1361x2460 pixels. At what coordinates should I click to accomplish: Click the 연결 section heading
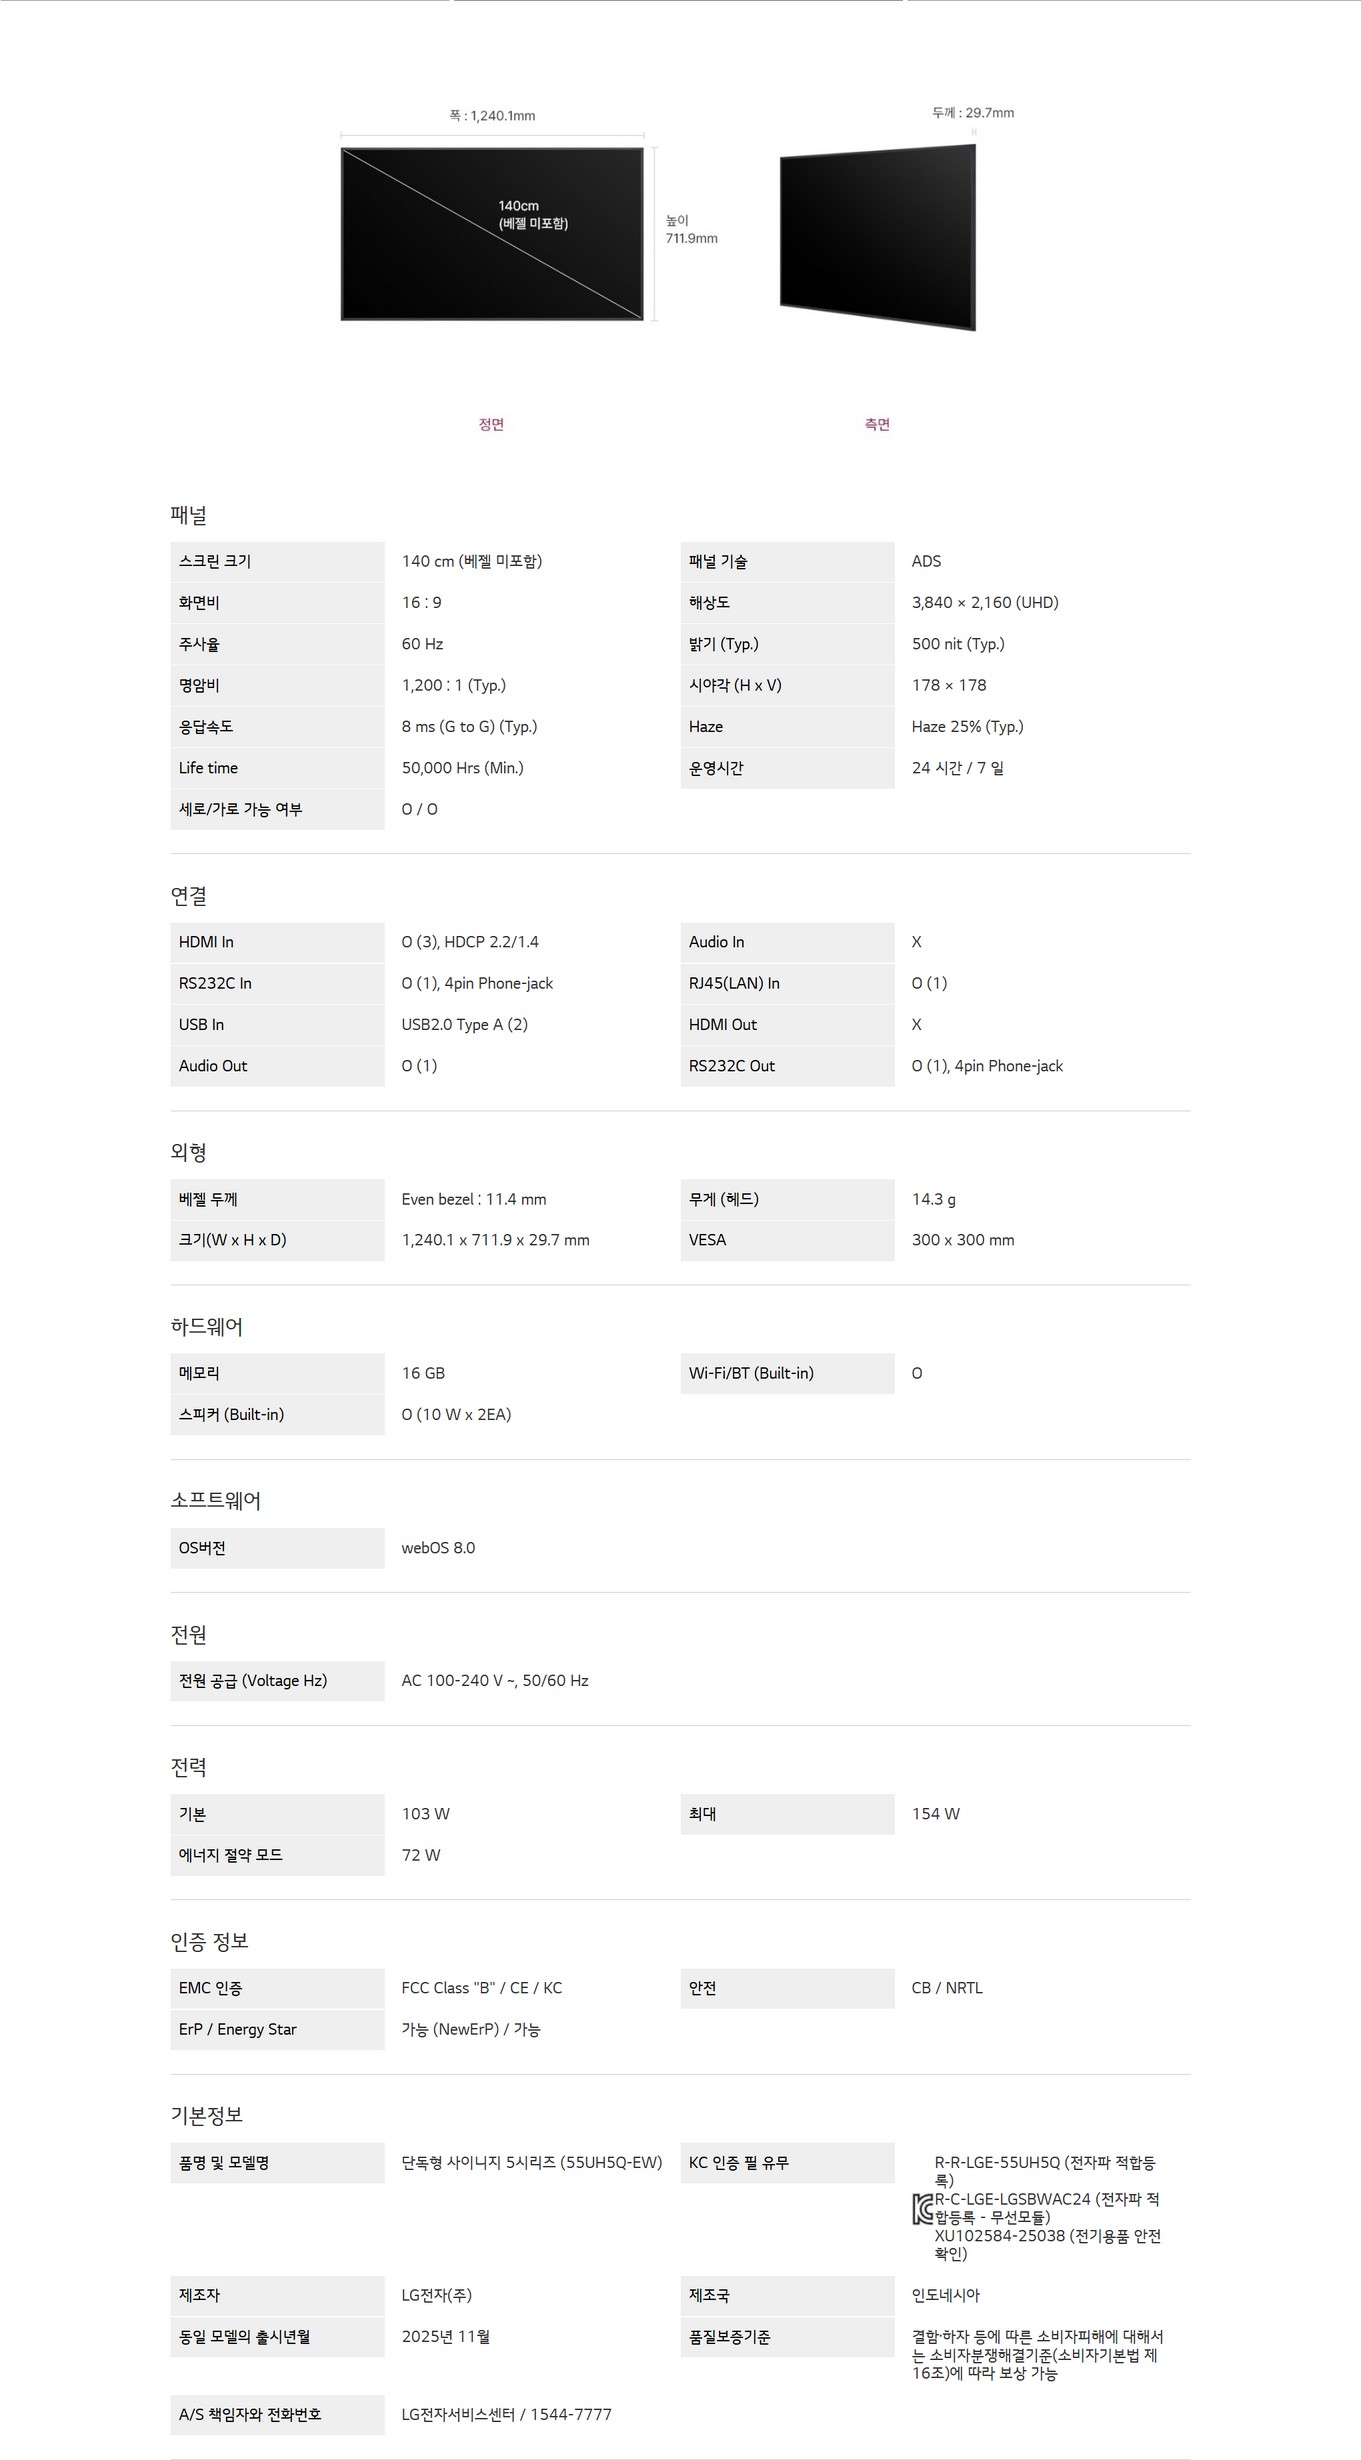[189, 896]
